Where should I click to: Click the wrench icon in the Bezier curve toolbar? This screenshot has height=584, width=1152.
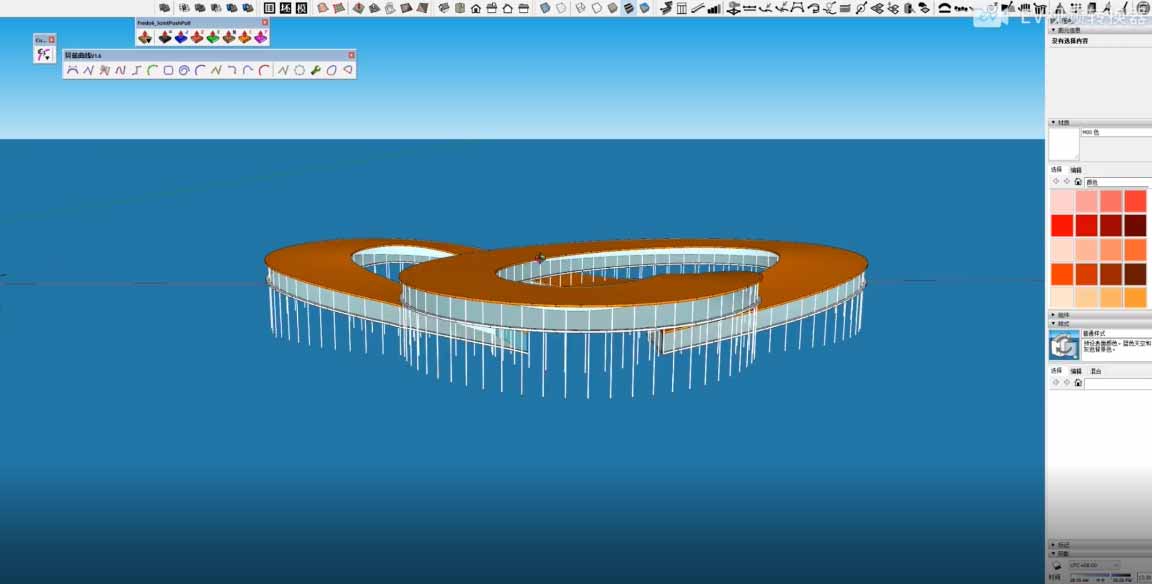click(x=315, y=71)
